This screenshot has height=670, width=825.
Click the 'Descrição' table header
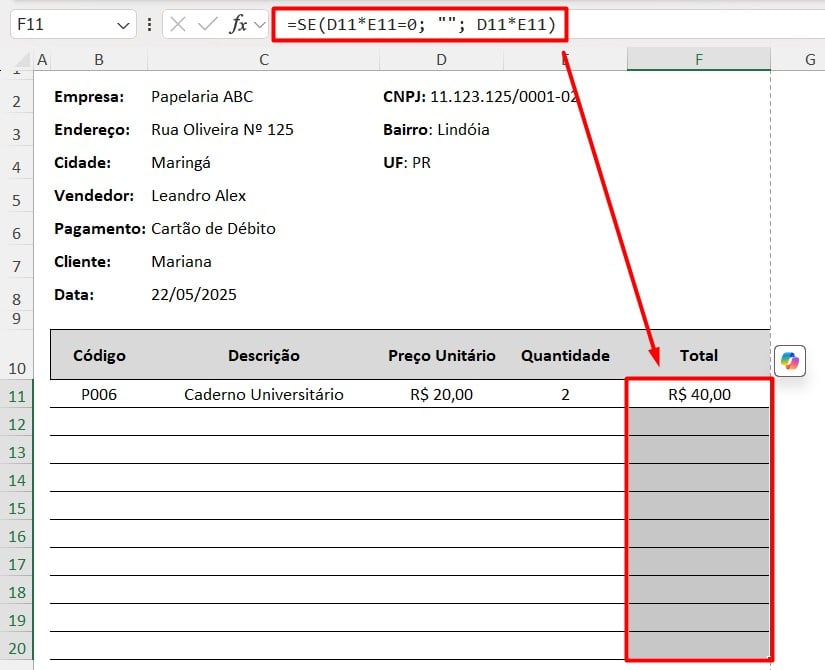pos(264,355)
